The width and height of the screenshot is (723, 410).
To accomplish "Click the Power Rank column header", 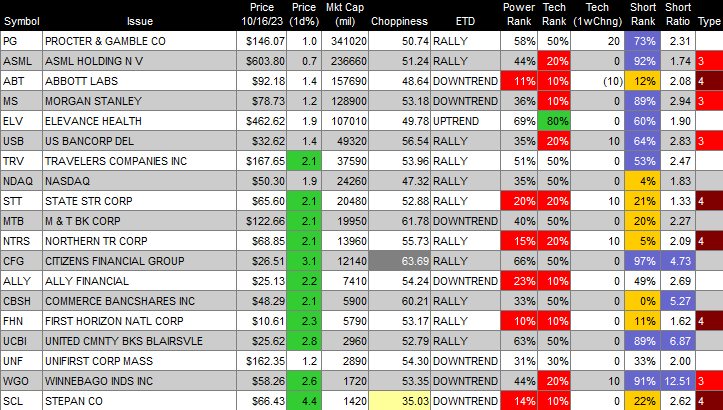I will point(519,14).
